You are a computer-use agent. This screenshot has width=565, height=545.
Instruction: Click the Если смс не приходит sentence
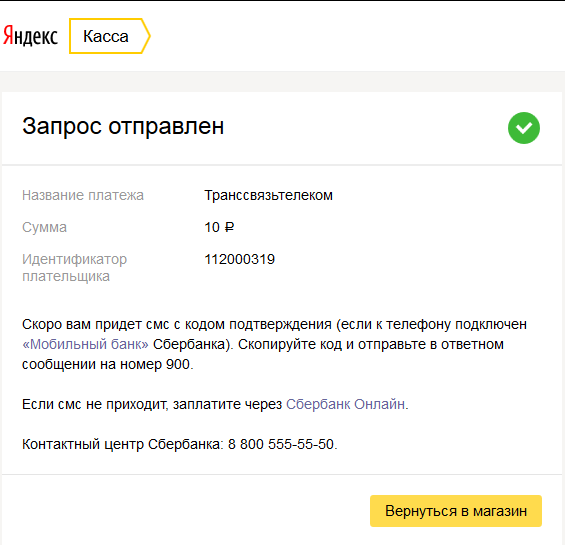pyautogui.click(x=215, y=404)
